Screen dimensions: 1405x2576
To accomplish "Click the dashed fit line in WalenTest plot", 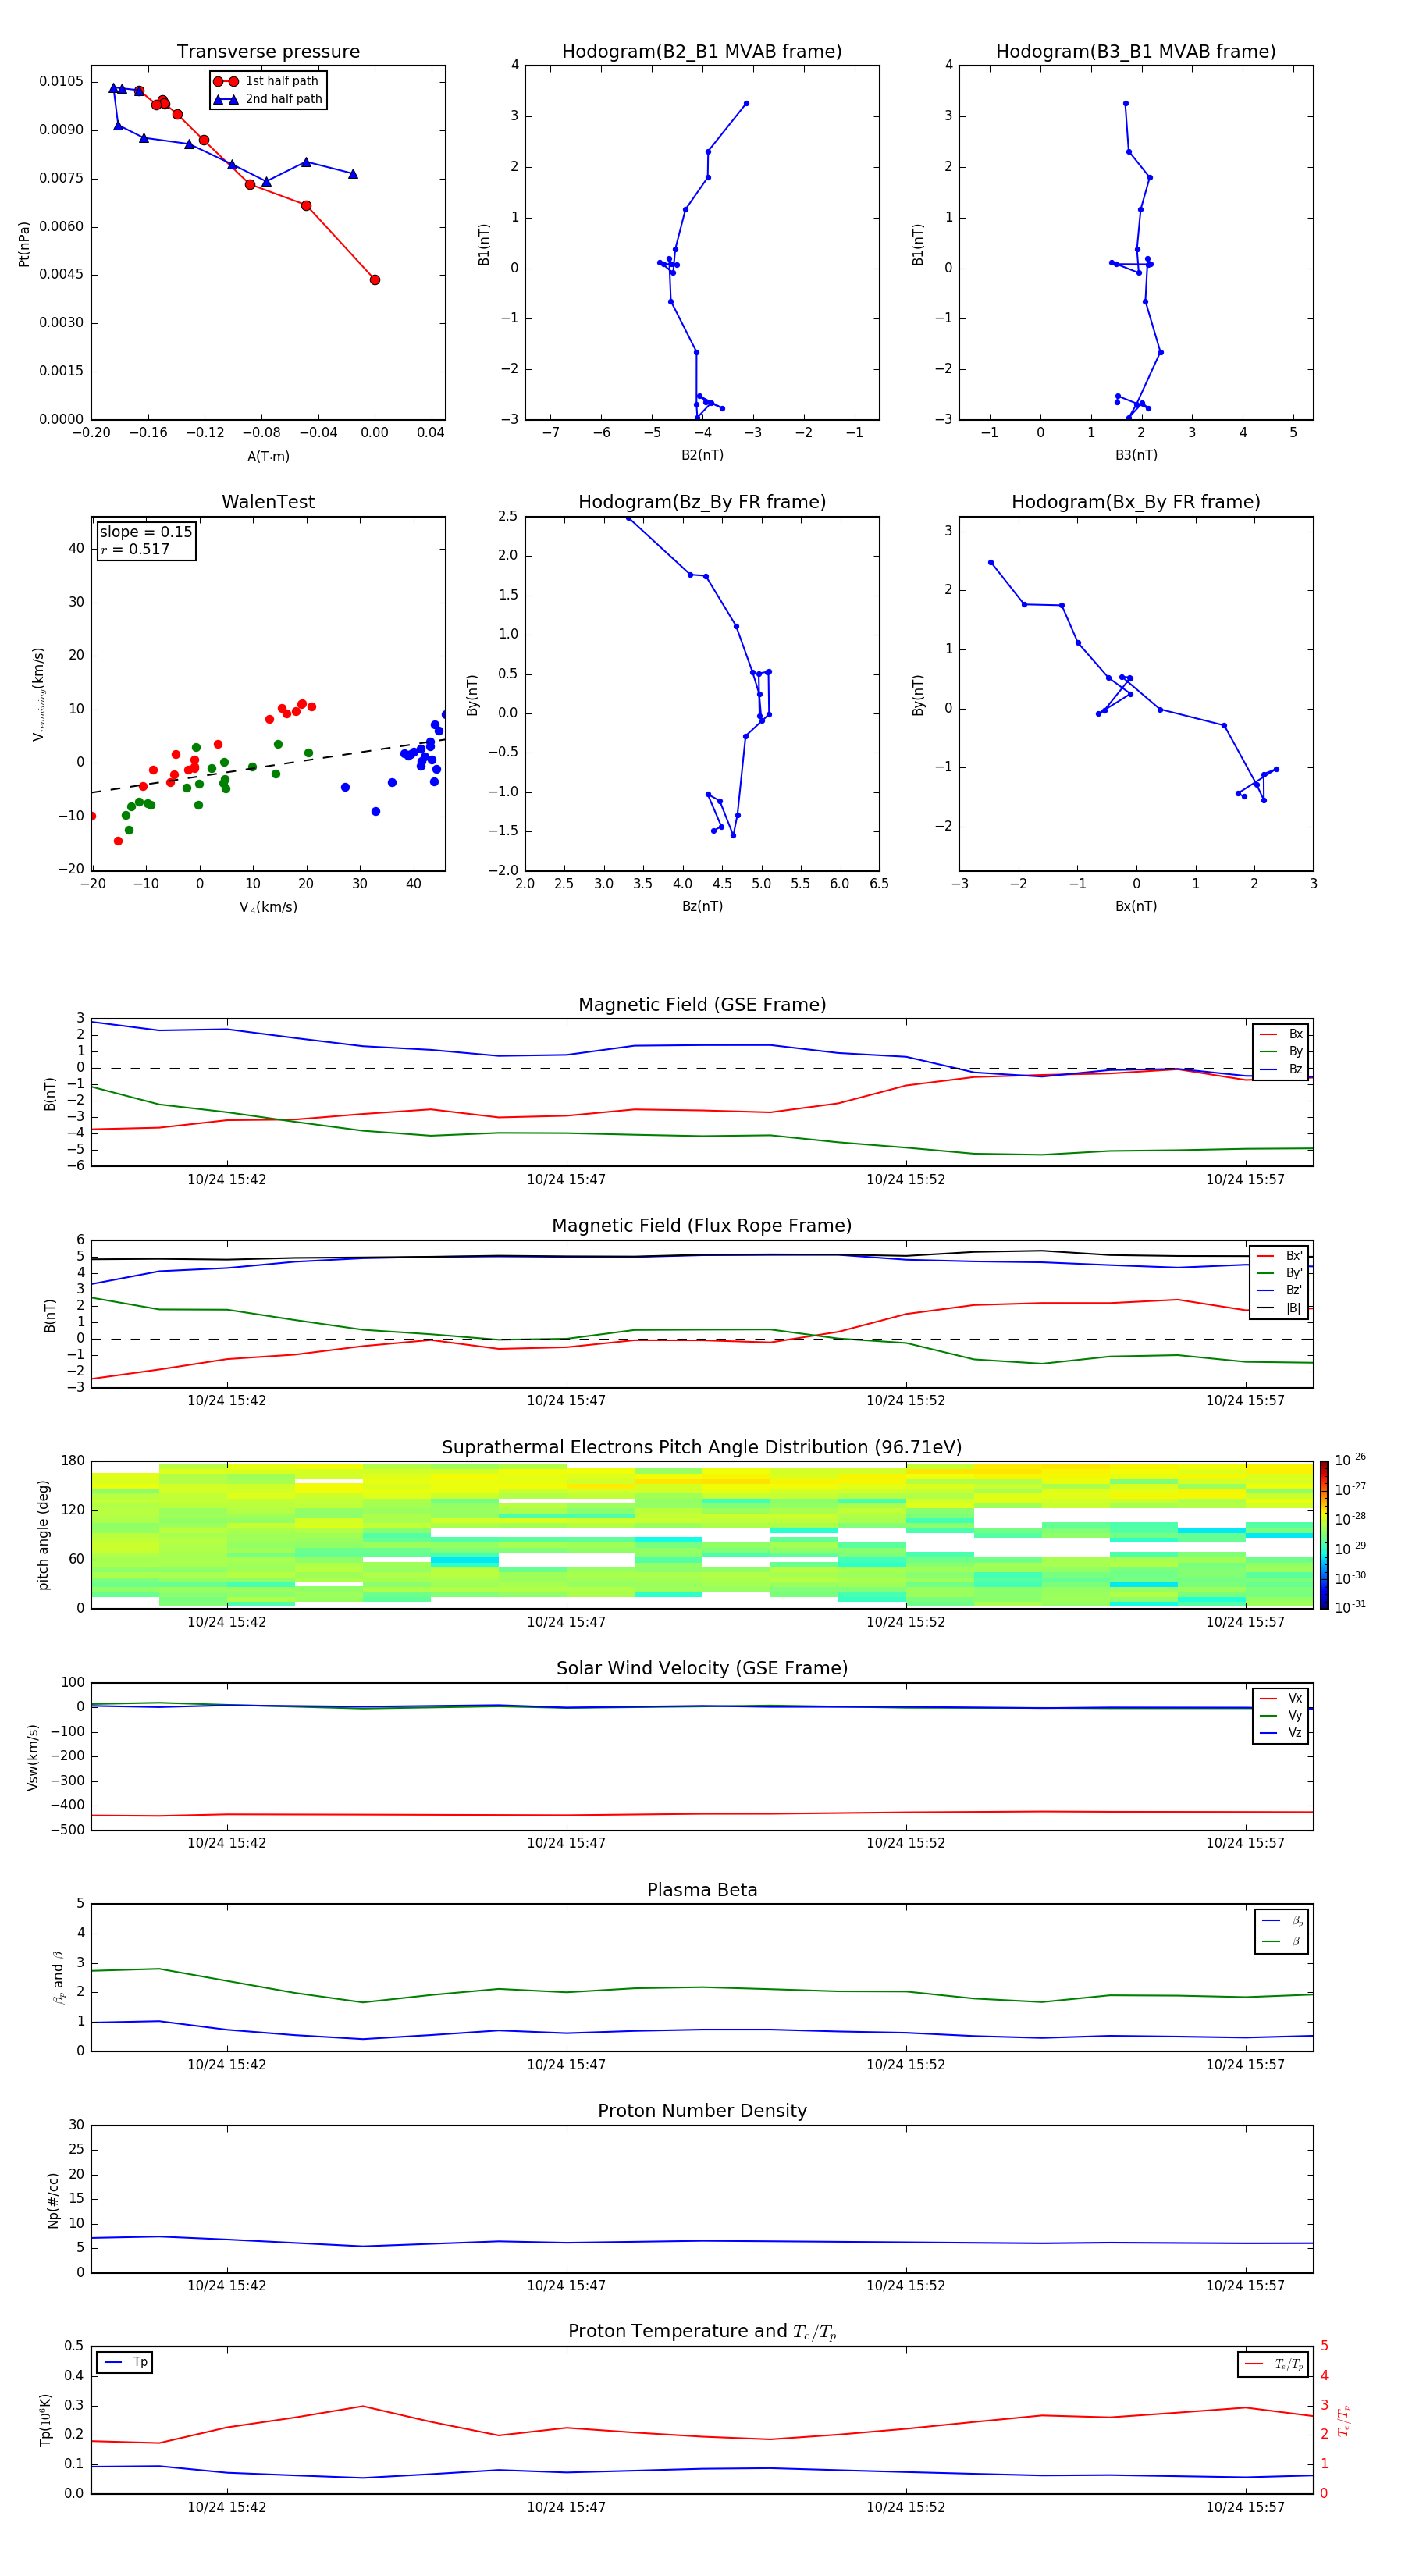I will pos(268,766).
